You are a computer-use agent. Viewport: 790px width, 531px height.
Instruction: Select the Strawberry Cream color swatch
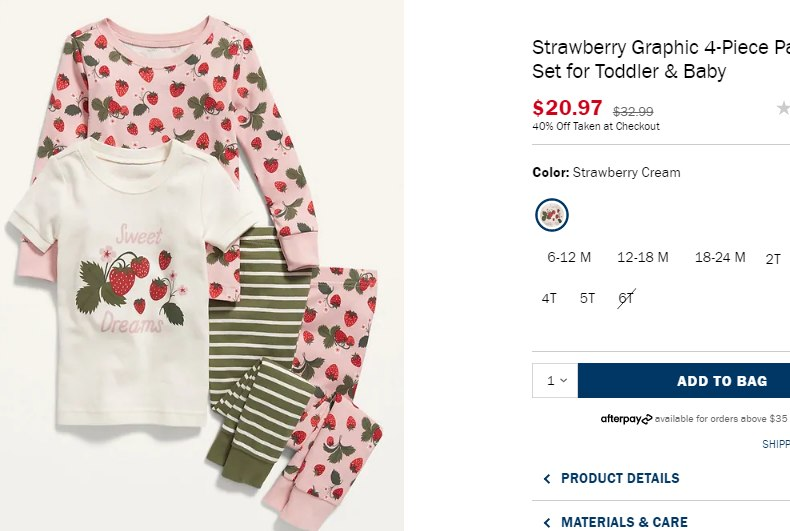point(551,214)
